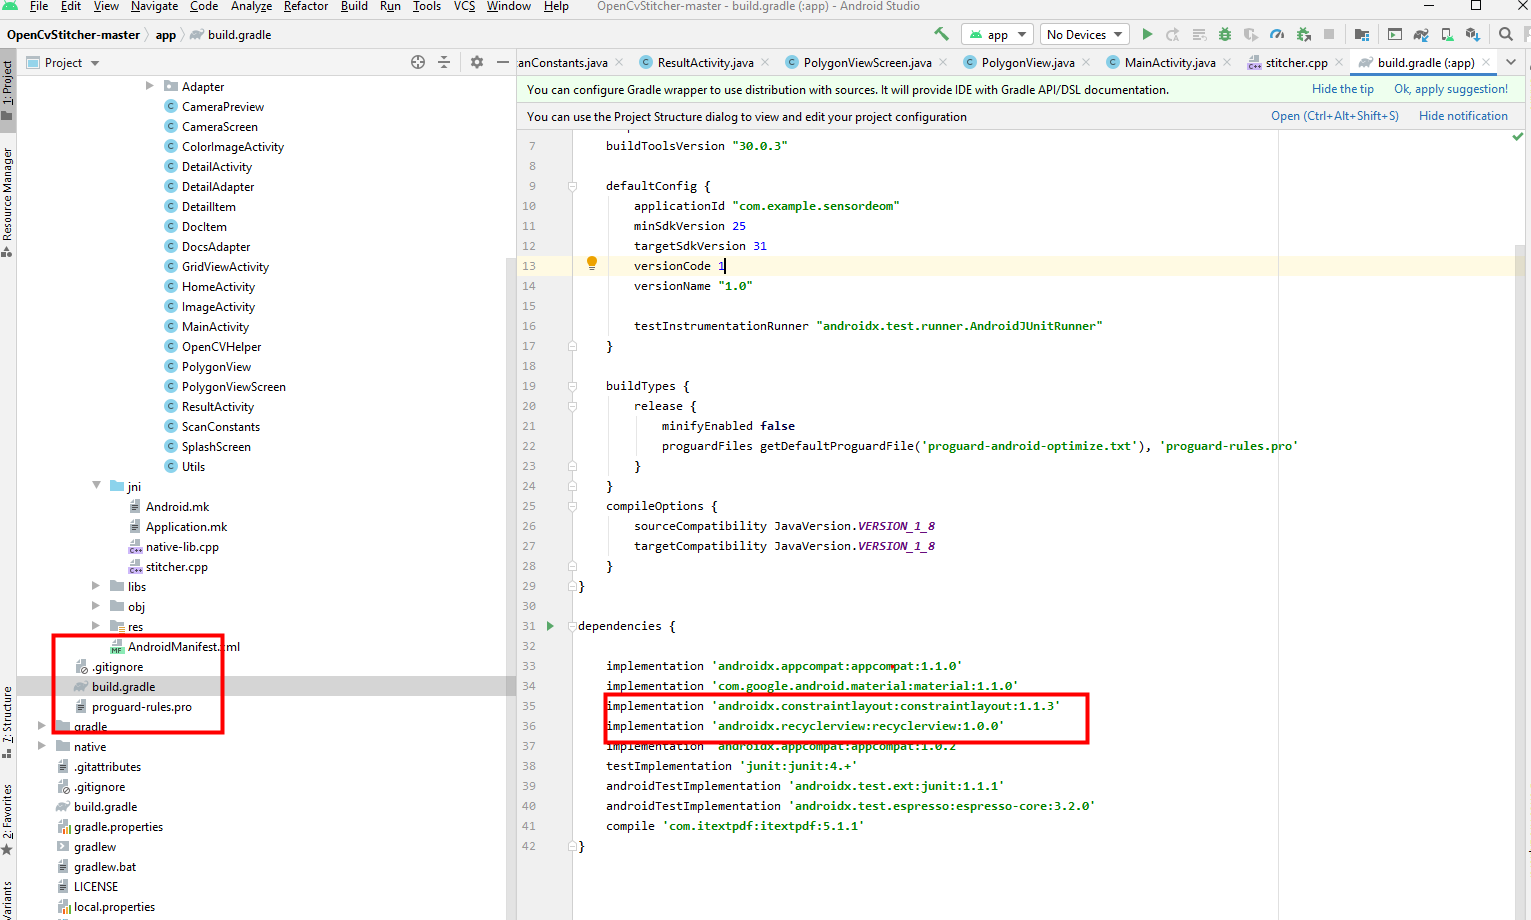The image size is (1531, 920).
Task: Expand the obj folder
Action: pos(96,606)
